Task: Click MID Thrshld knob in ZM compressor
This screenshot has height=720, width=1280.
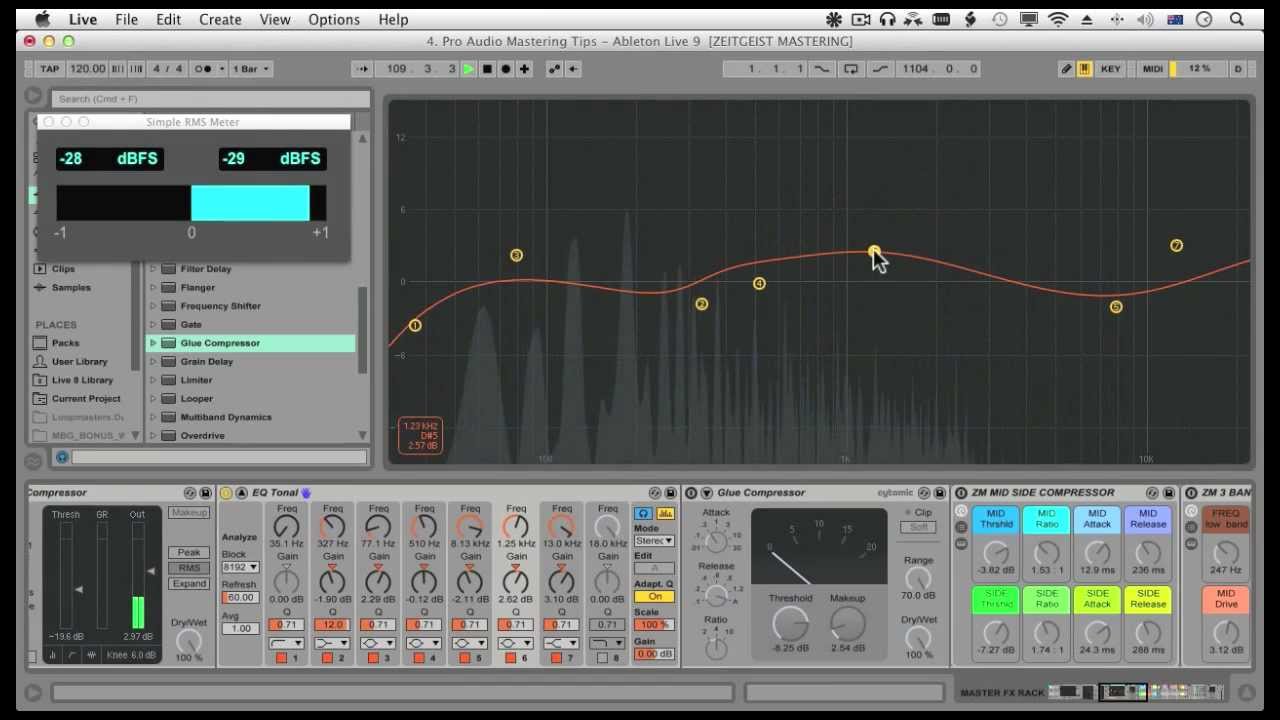Action: [x=996, y=553]
